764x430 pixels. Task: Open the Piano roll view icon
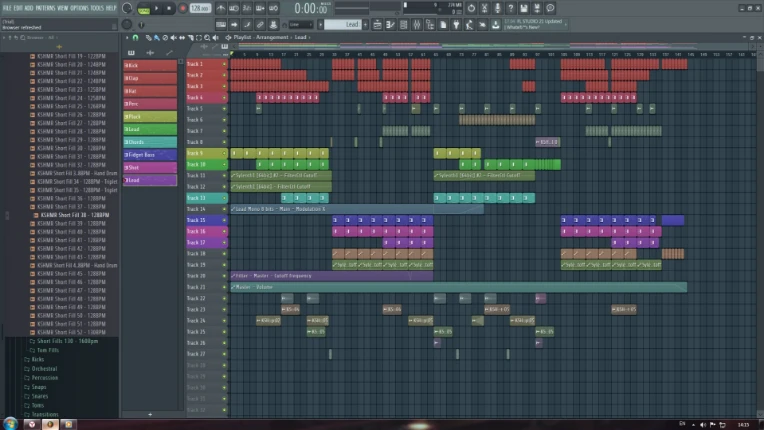tap(390, 24)
